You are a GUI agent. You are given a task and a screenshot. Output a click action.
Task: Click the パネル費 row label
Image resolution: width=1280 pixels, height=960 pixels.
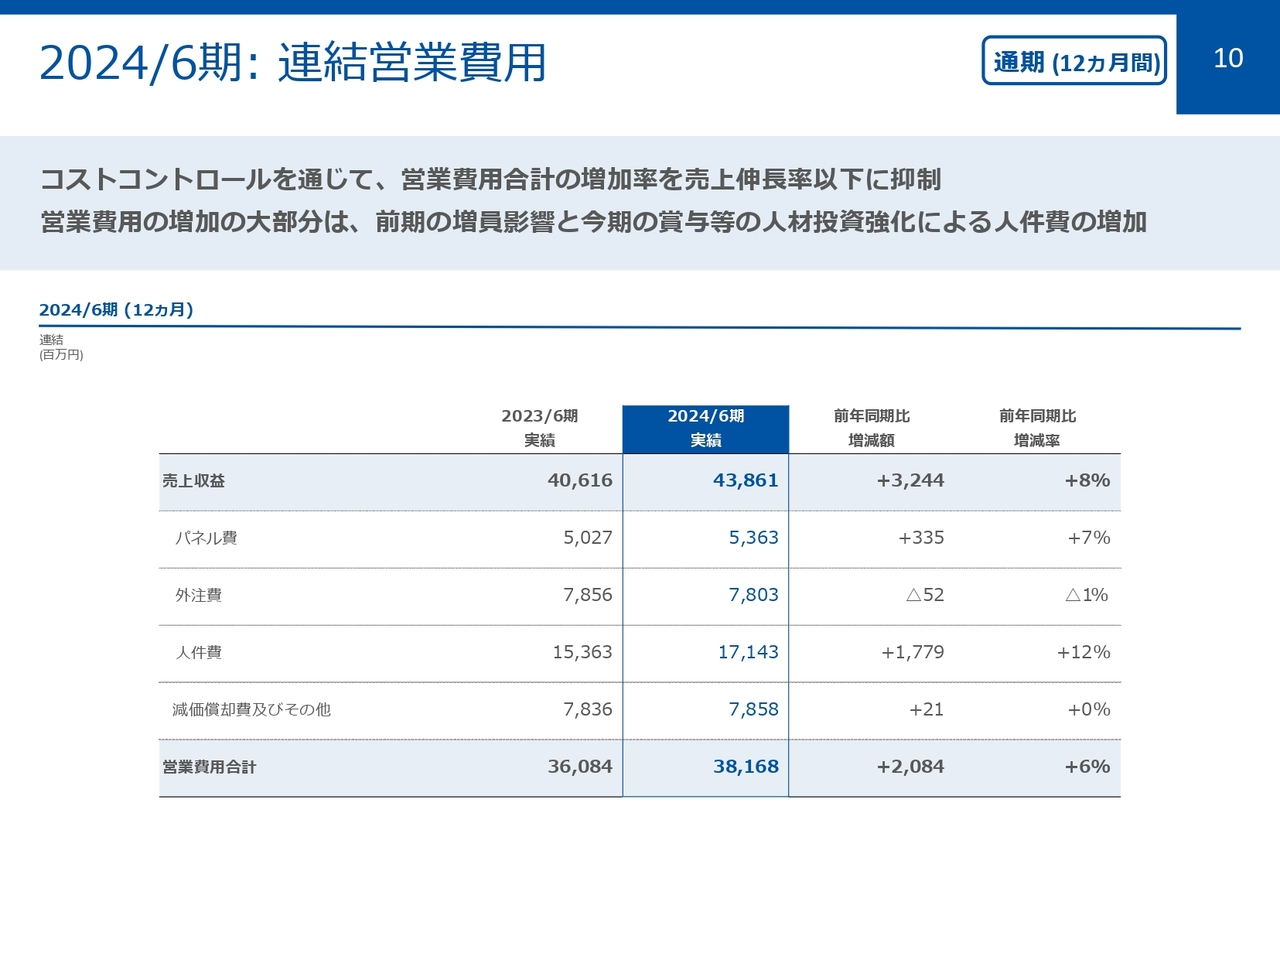(206, 538)
